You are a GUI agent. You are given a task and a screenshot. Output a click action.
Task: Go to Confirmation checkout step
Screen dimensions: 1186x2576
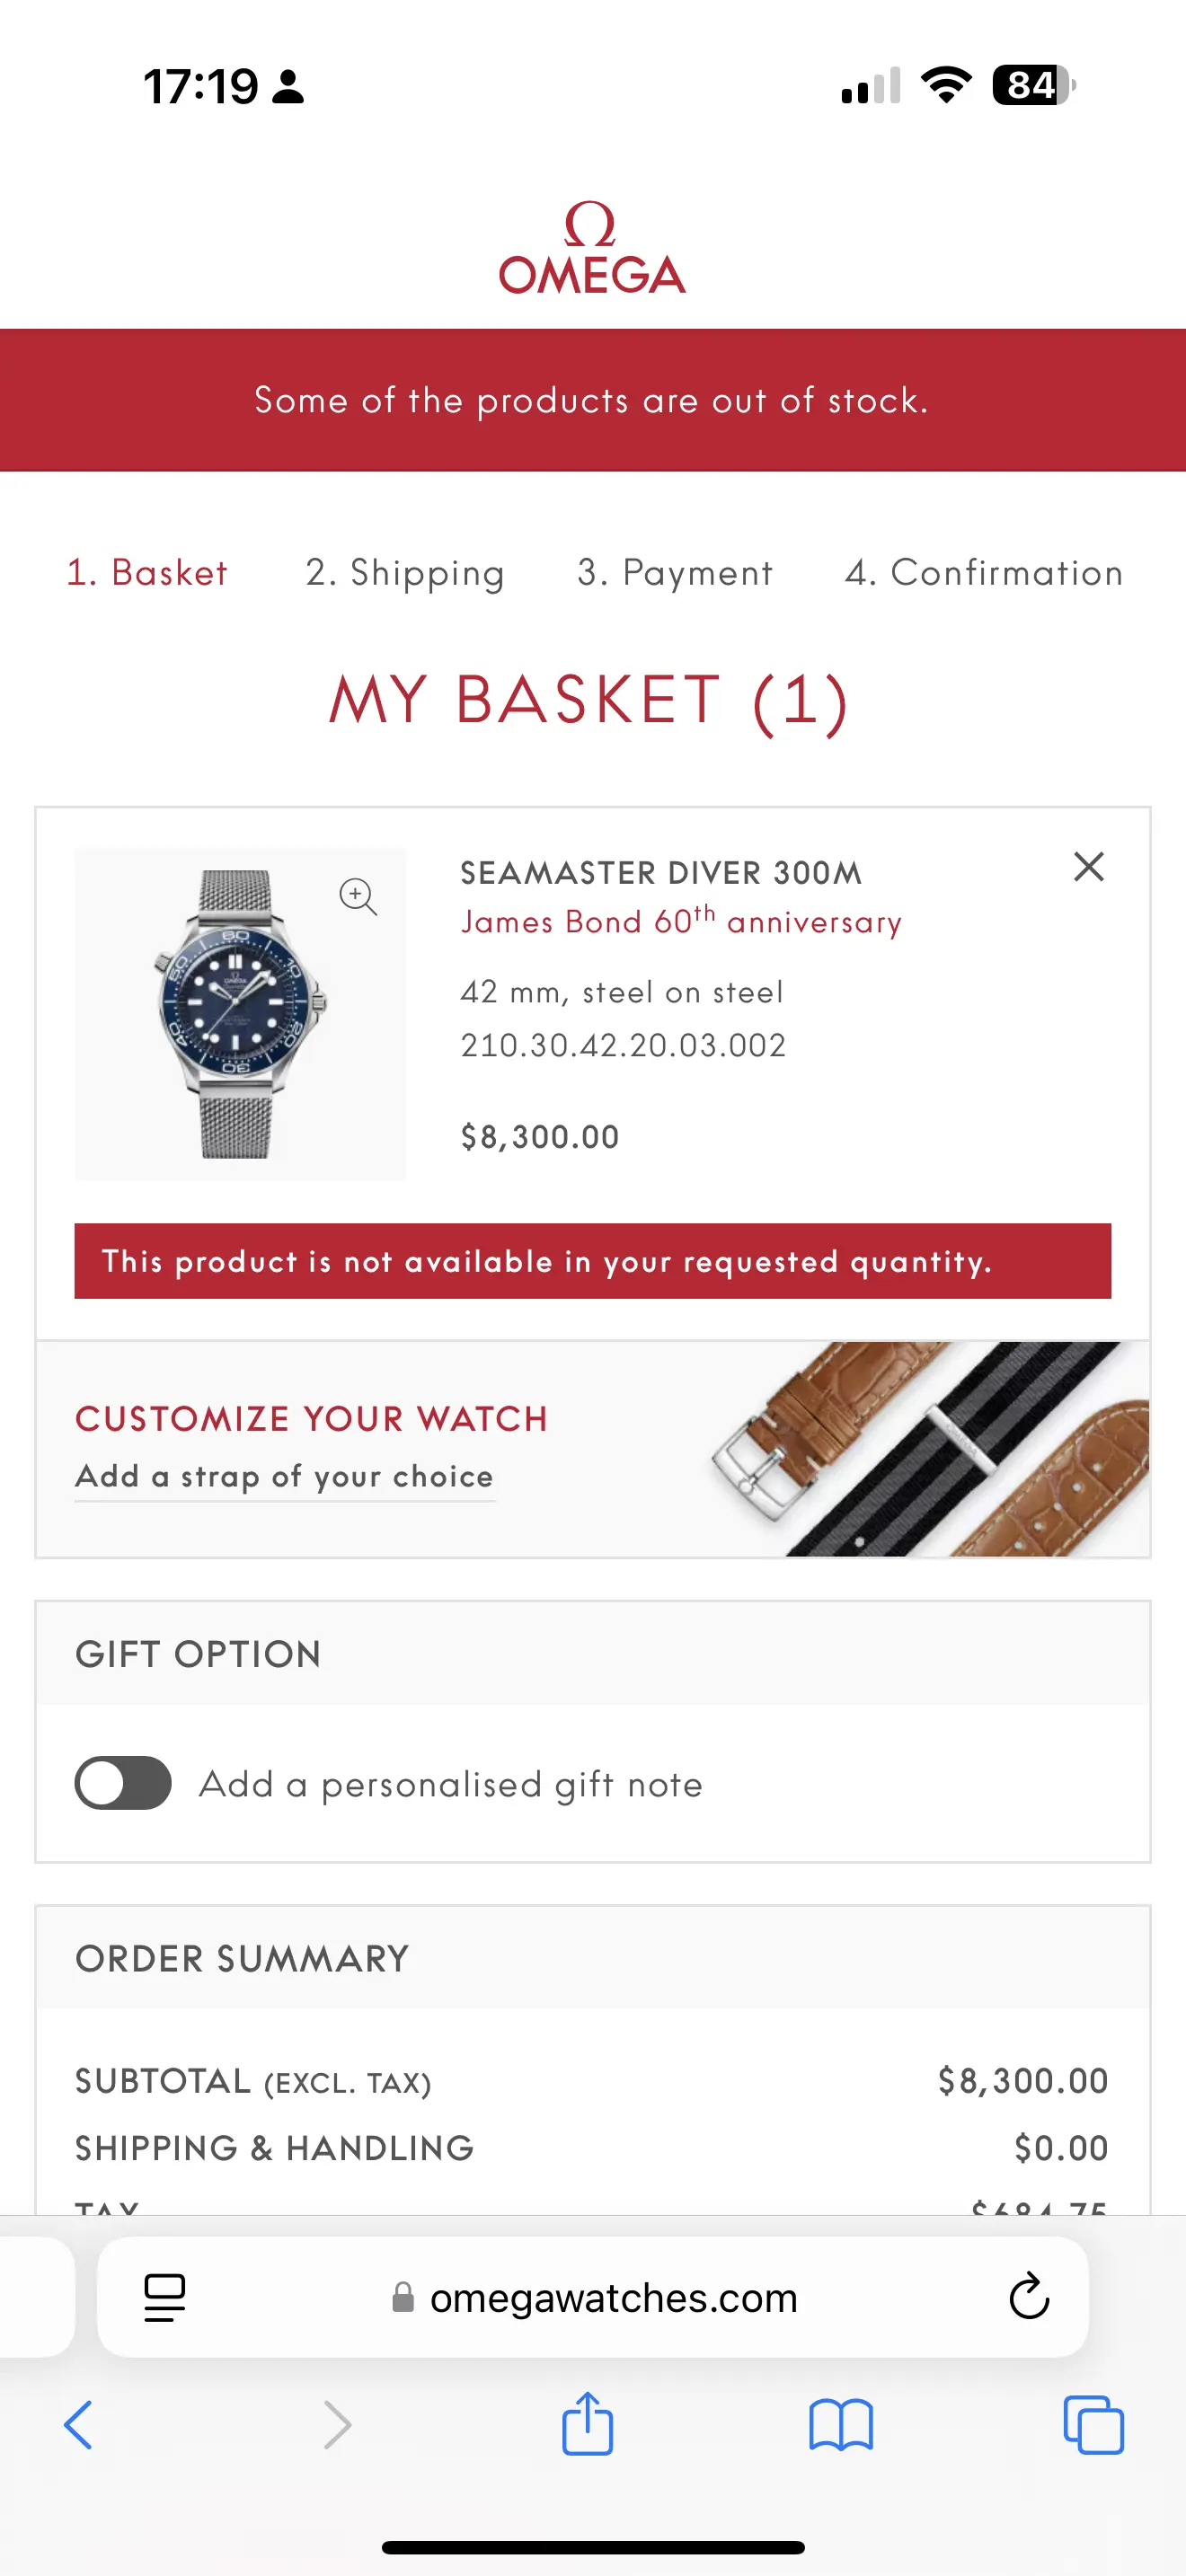pos(984,573)
